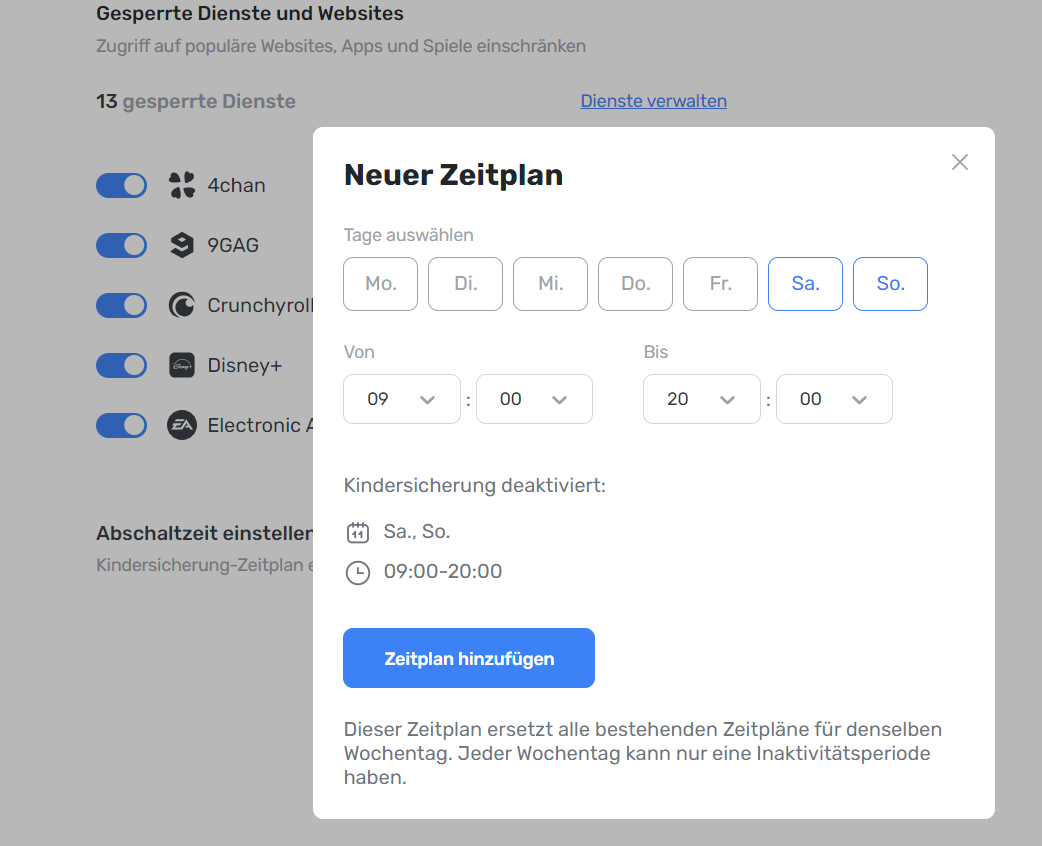
Task: Toggle the Do. day button
Action: pos(635,284)
